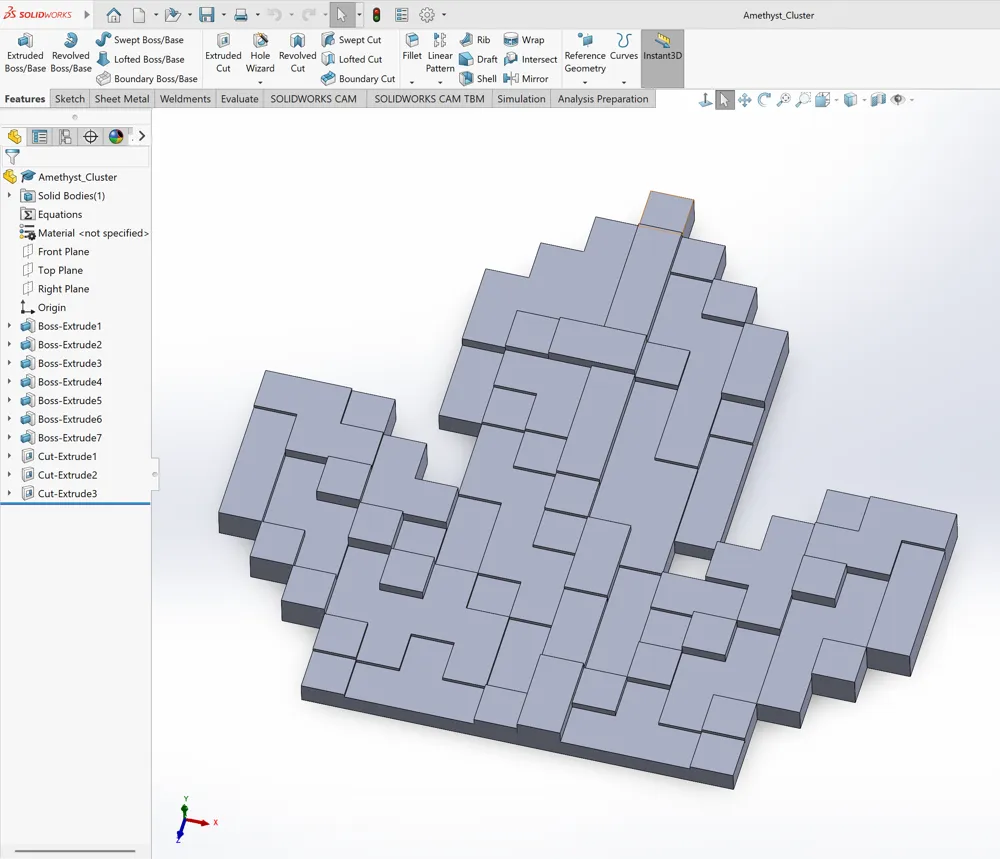Open the Display Style dropdown

(853, 99)
